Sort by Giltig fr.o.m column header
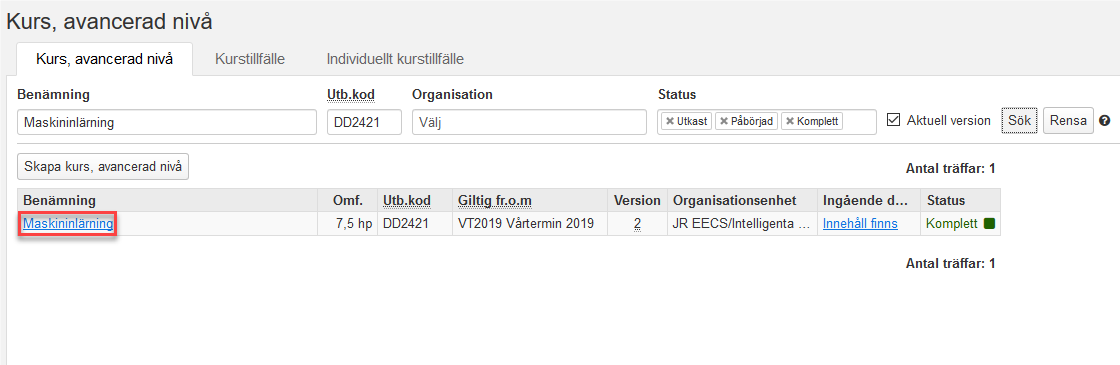This screenshot has width=1120, height=365. pos(494,200)
